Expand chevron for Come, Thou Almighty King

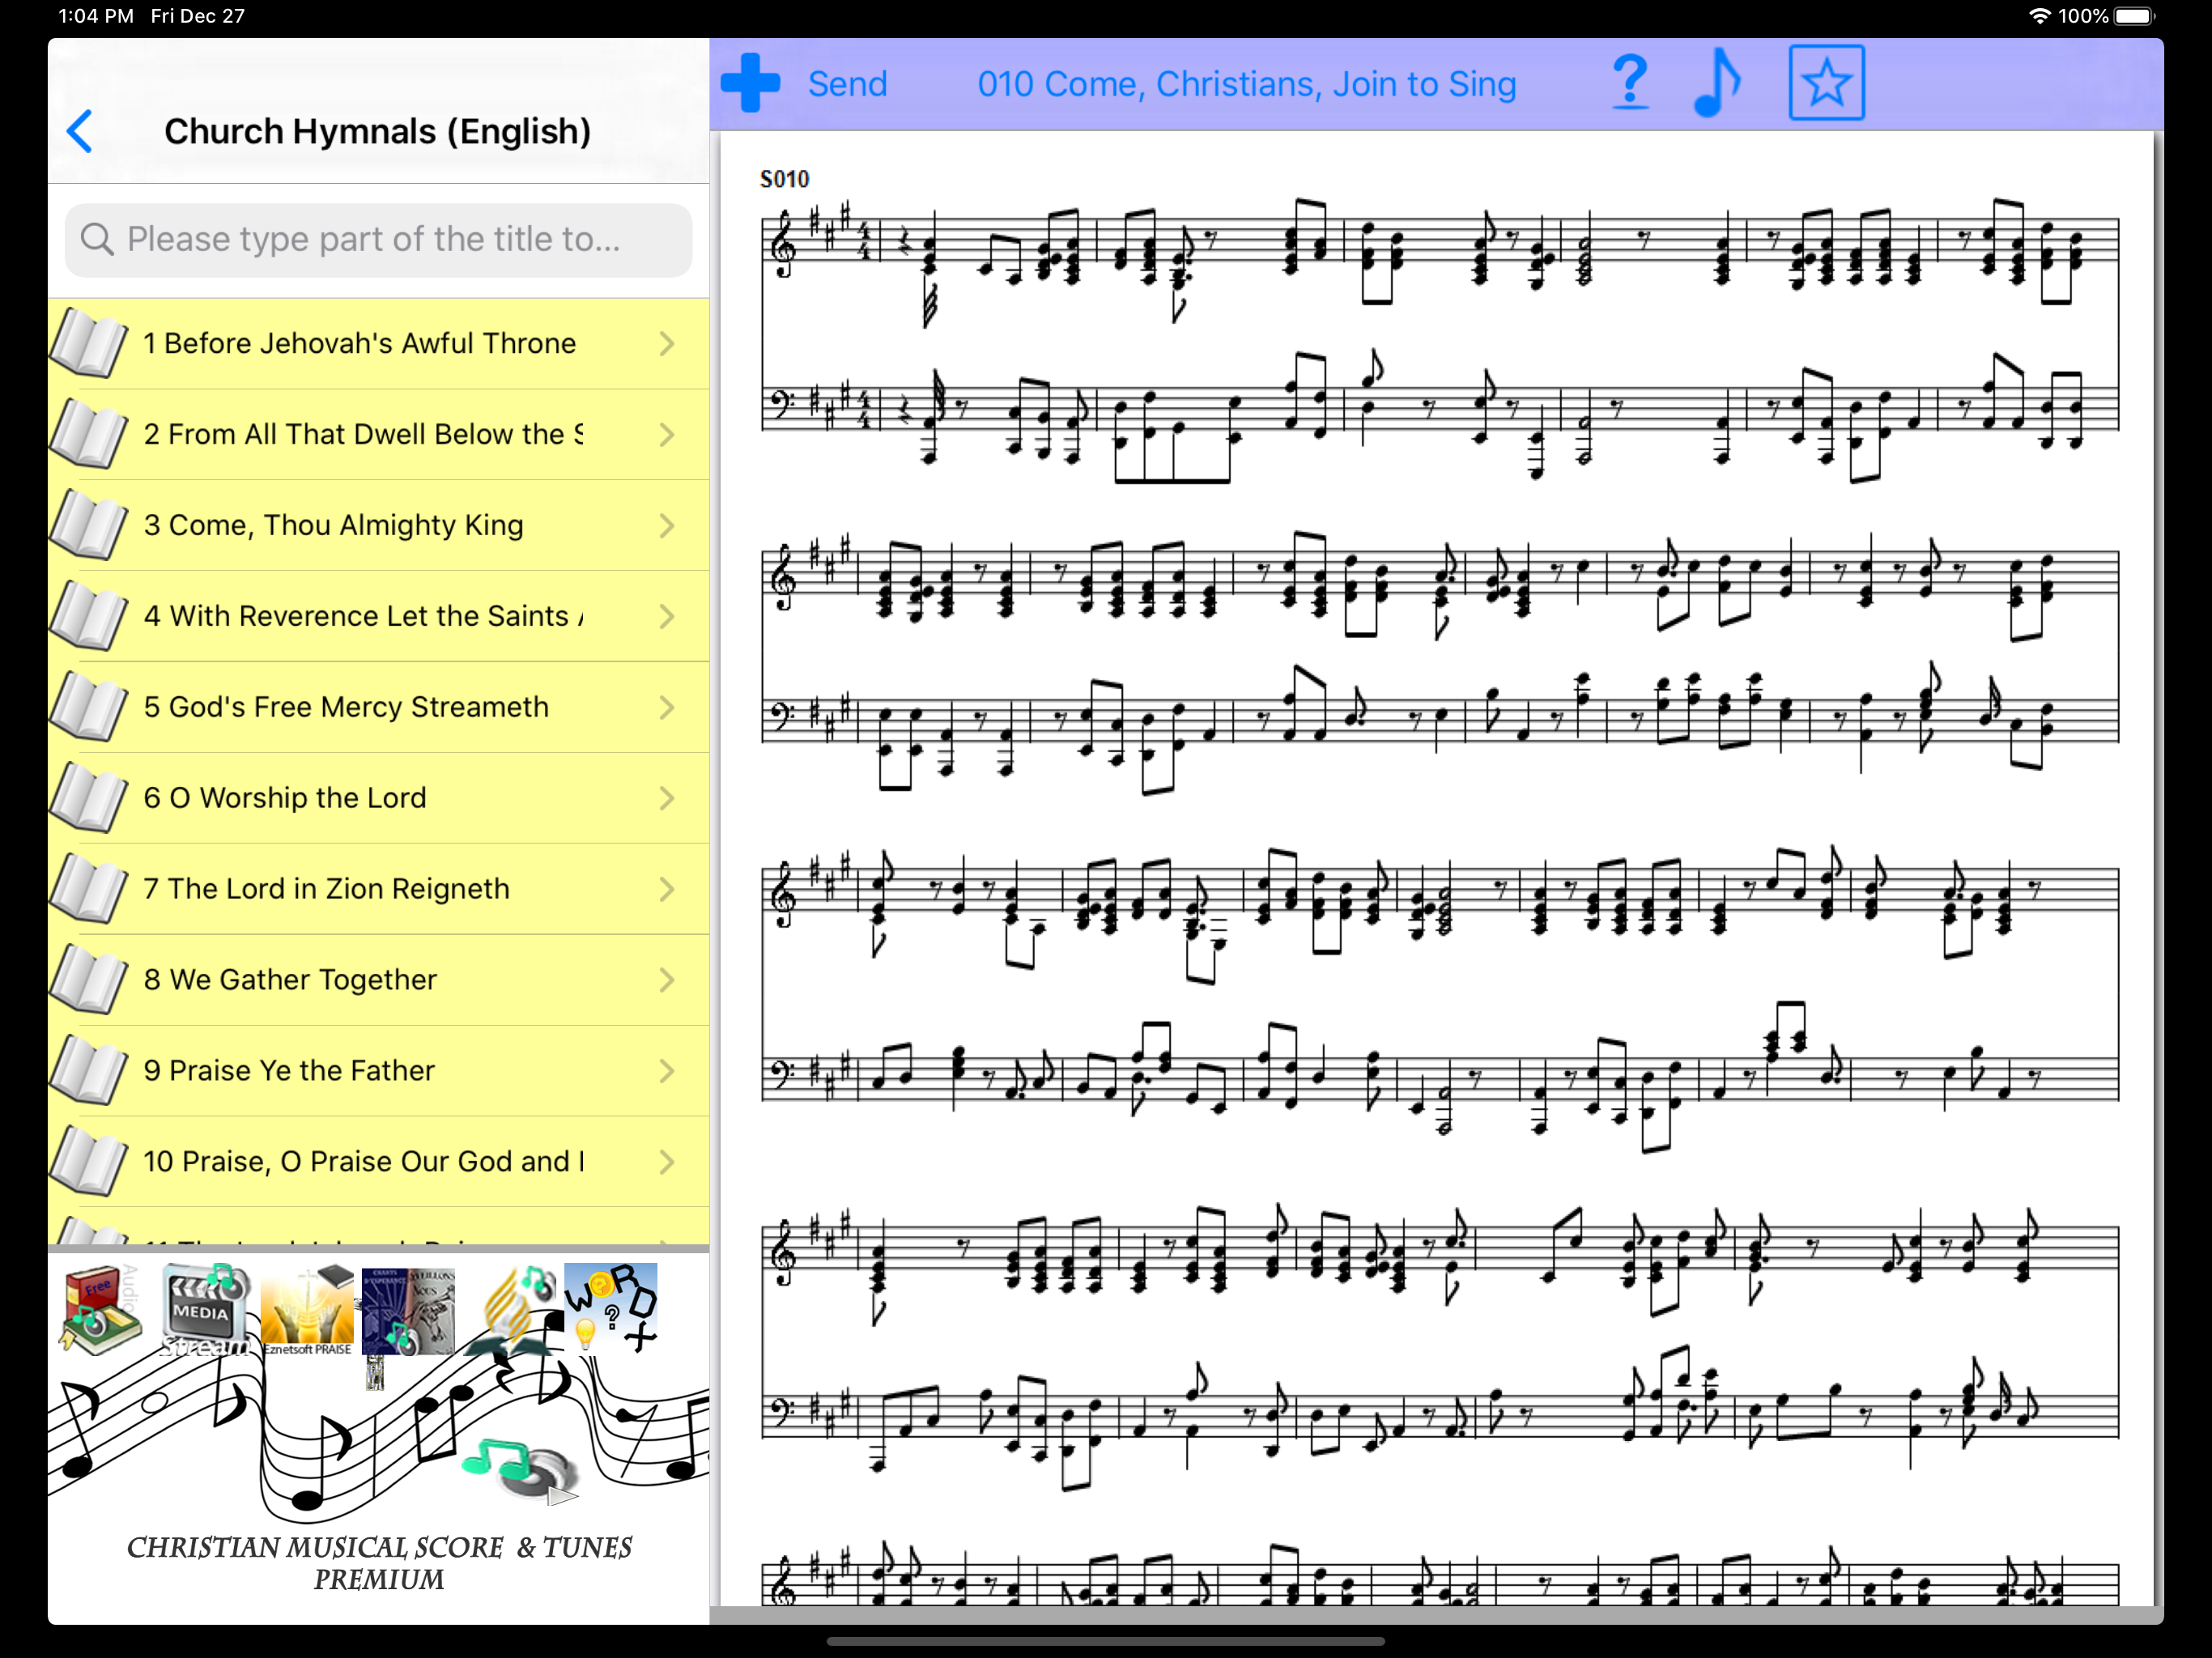click(x=667, y=526)
